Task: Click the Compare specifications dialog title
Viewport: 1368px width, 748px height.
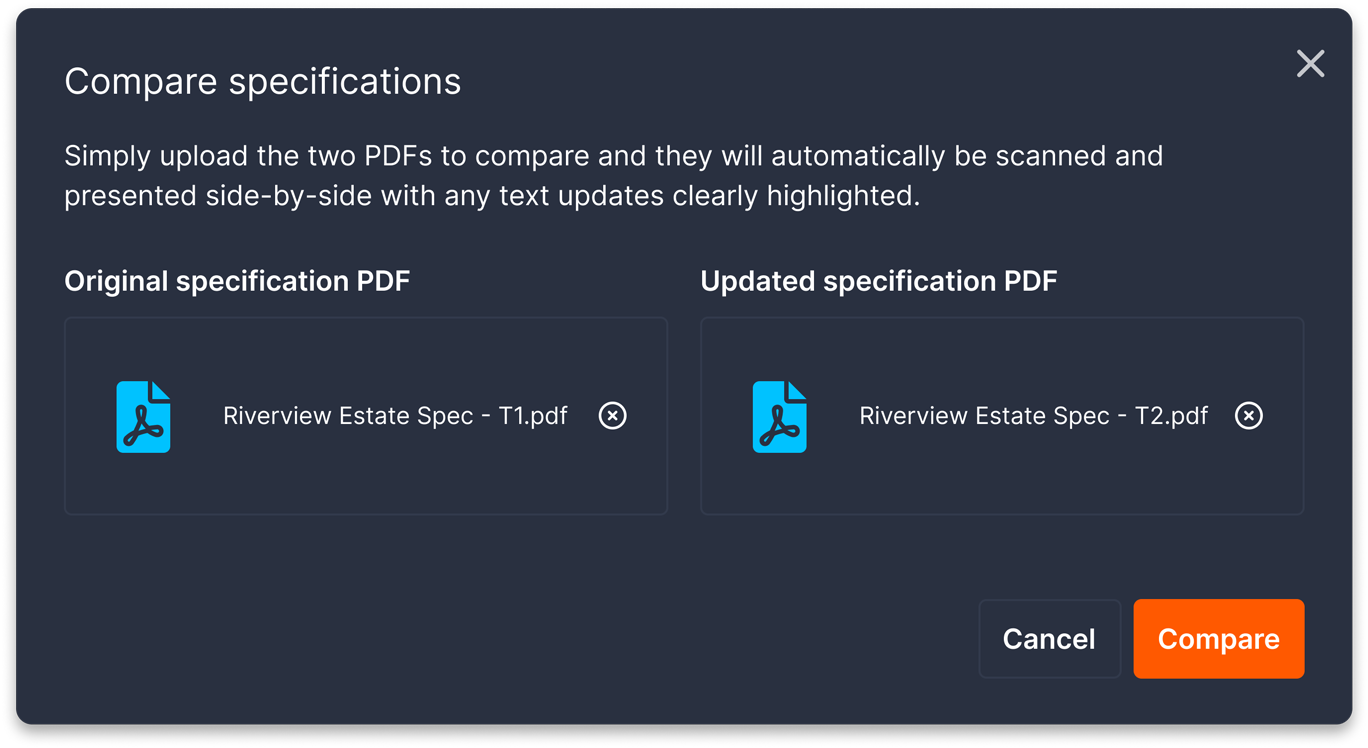Action: 263,82
